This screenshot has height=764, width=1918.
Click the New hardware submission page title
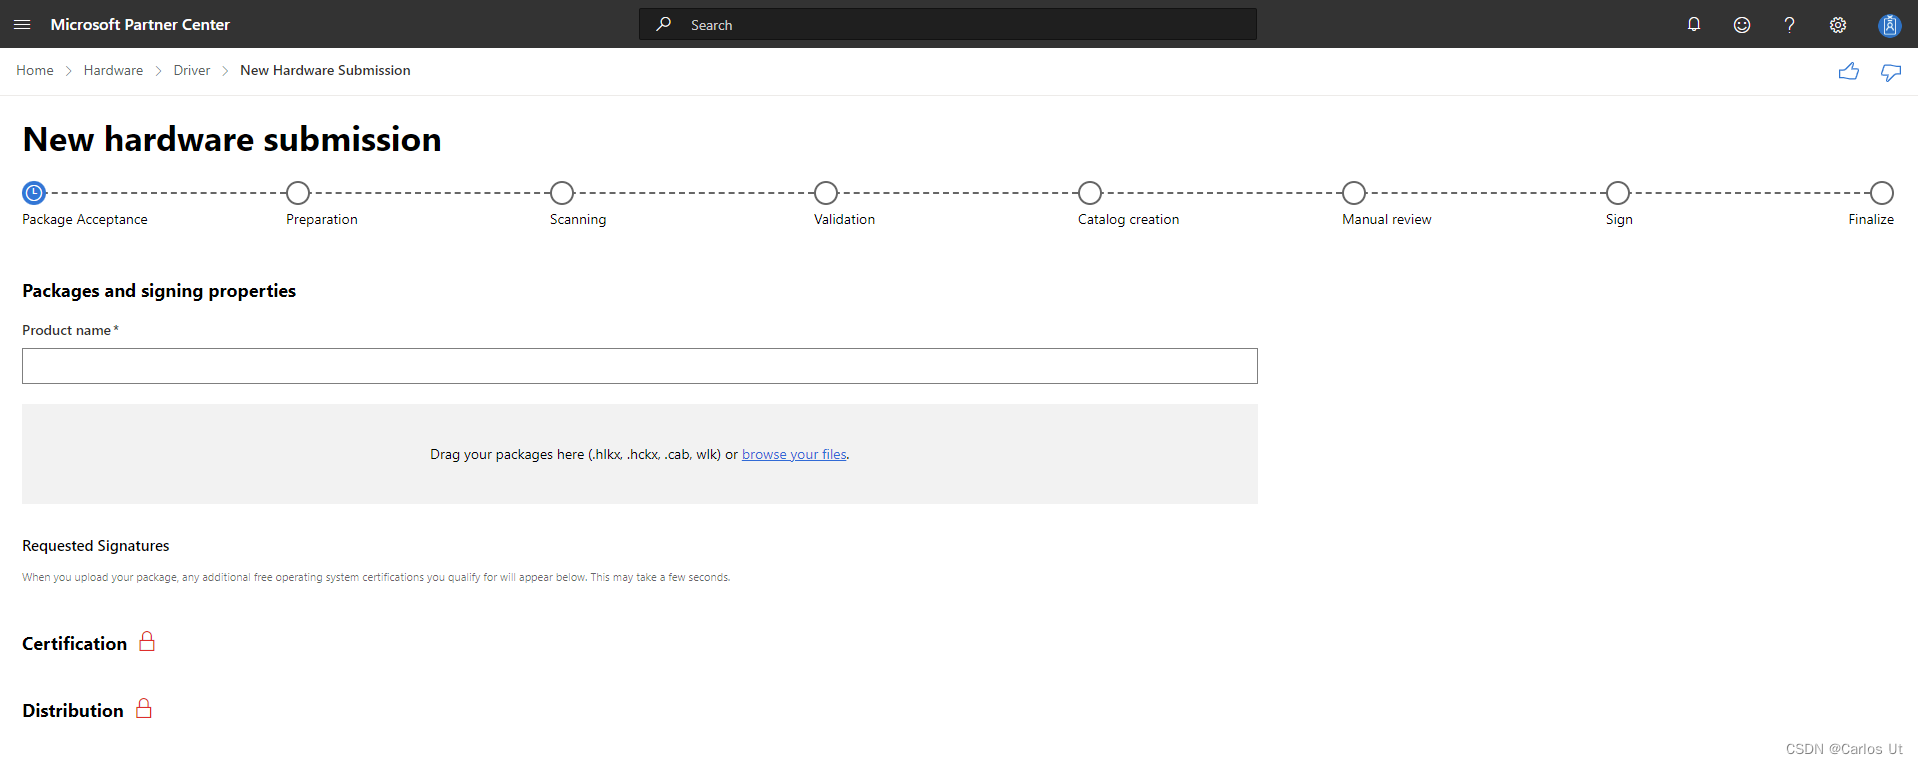point(232,139)
